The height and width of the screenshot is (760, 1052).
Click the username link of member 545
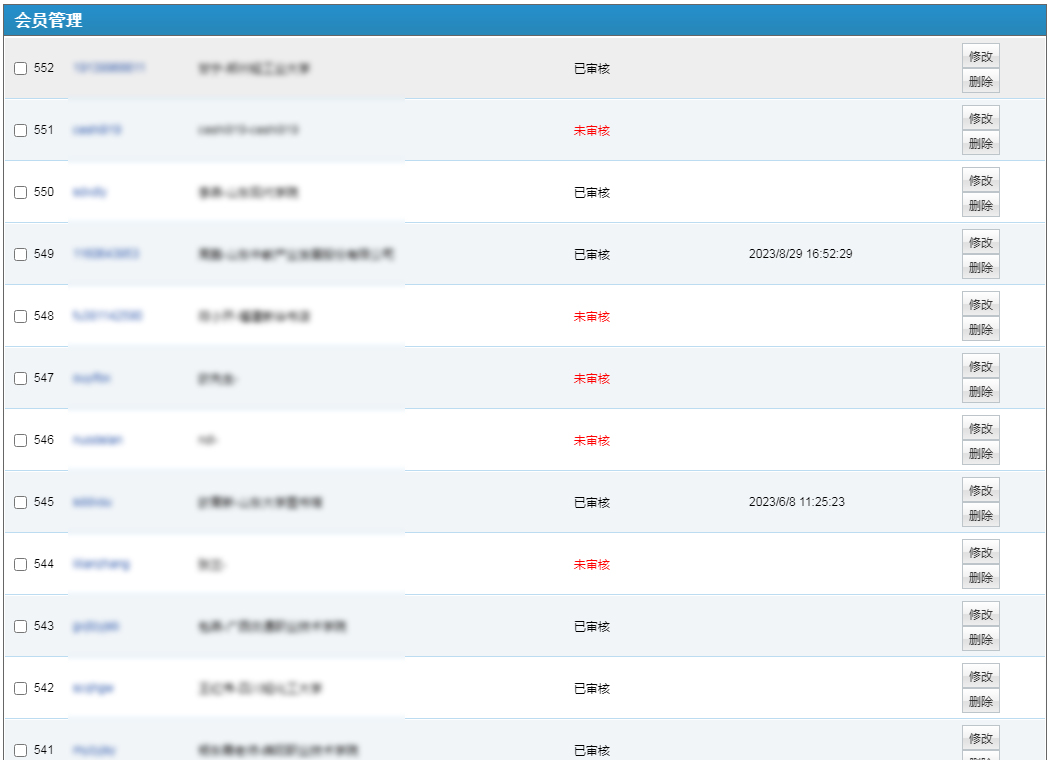92,502
